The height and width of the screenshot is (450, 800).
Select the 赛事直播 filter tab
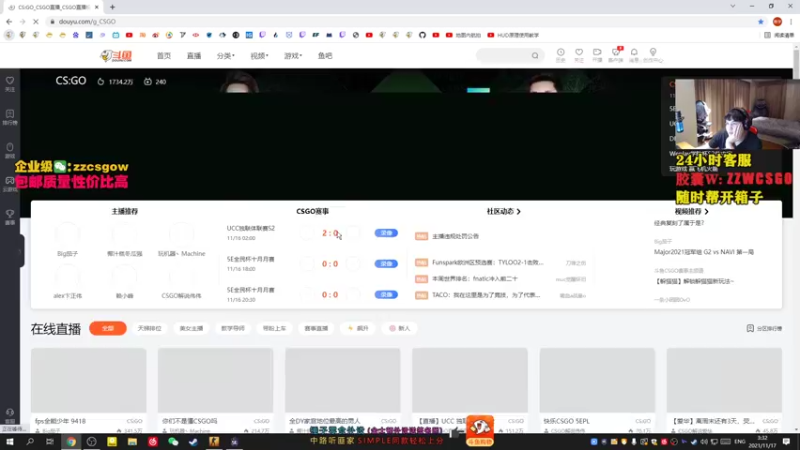[316, 328]
